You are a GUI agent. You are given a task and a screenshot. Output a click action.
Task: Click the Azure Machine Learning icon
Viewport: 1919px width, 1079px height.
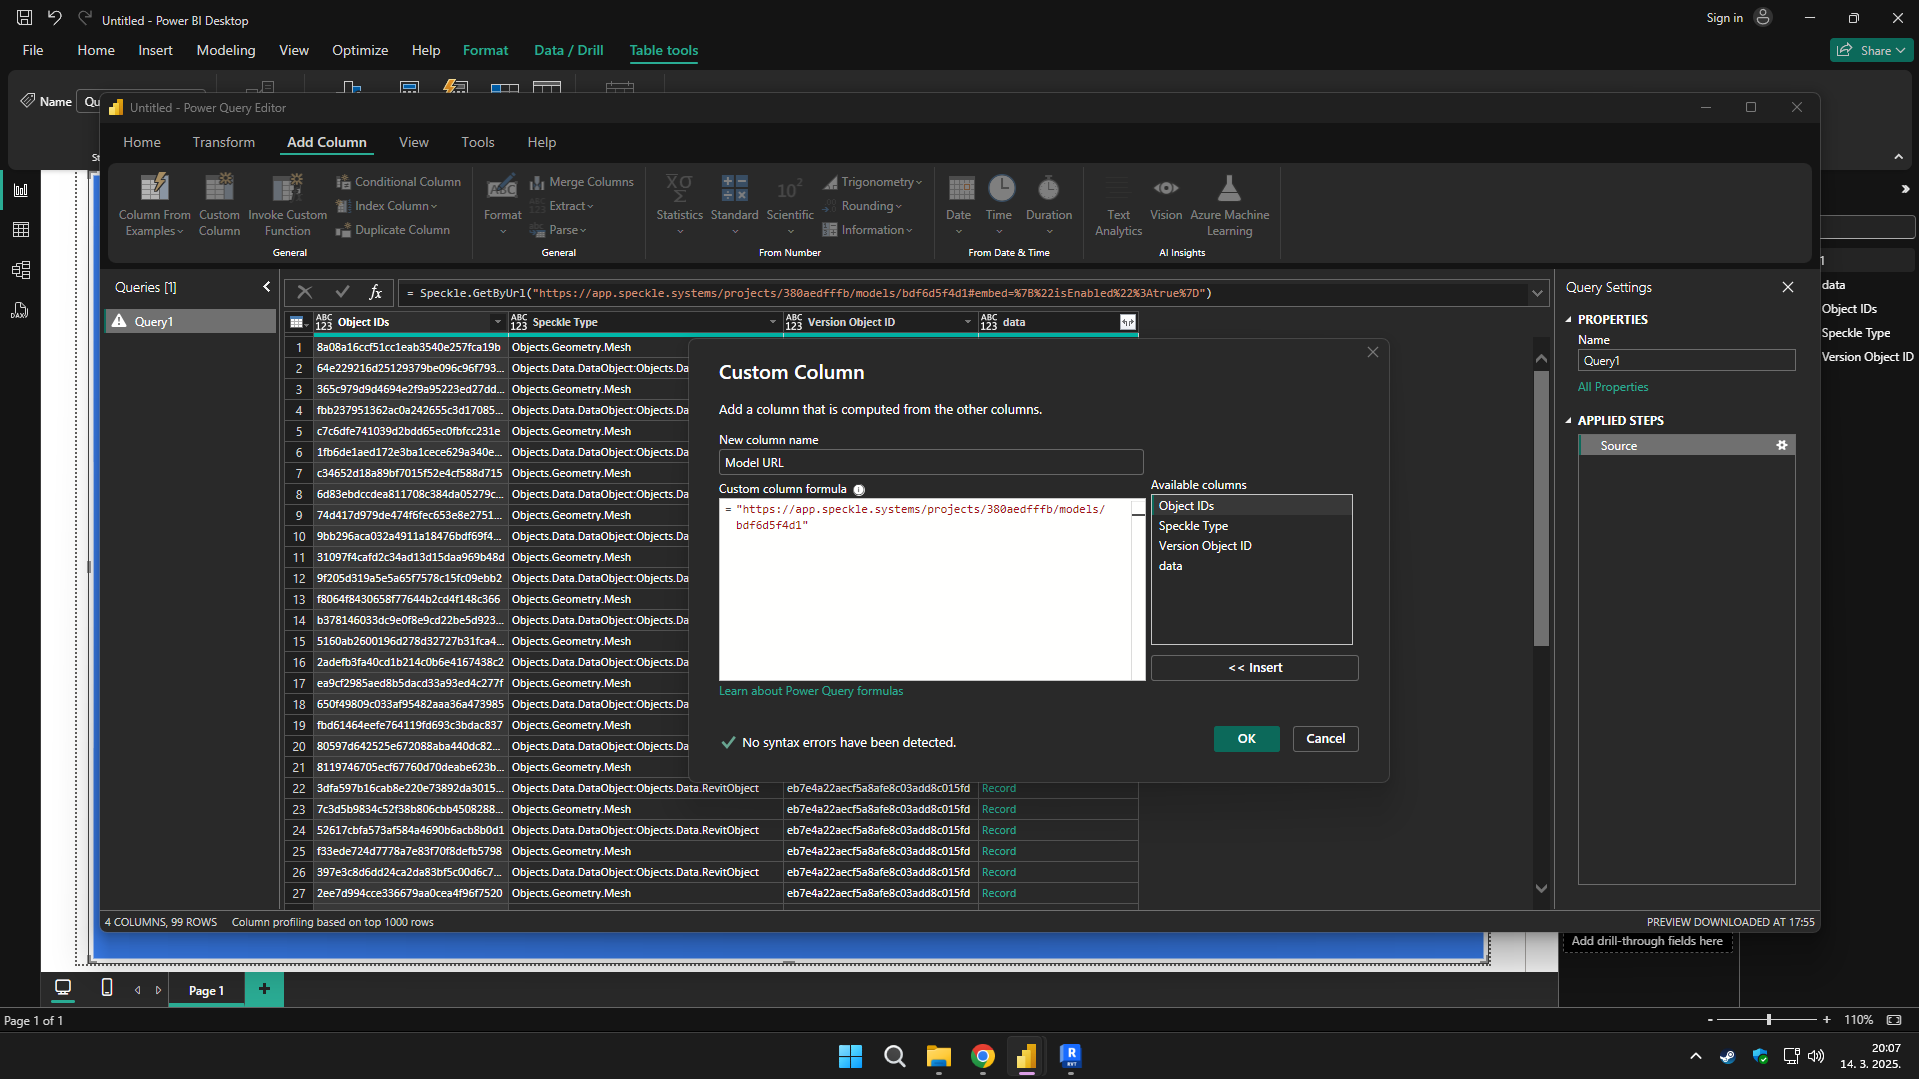tap(1229, 188)
